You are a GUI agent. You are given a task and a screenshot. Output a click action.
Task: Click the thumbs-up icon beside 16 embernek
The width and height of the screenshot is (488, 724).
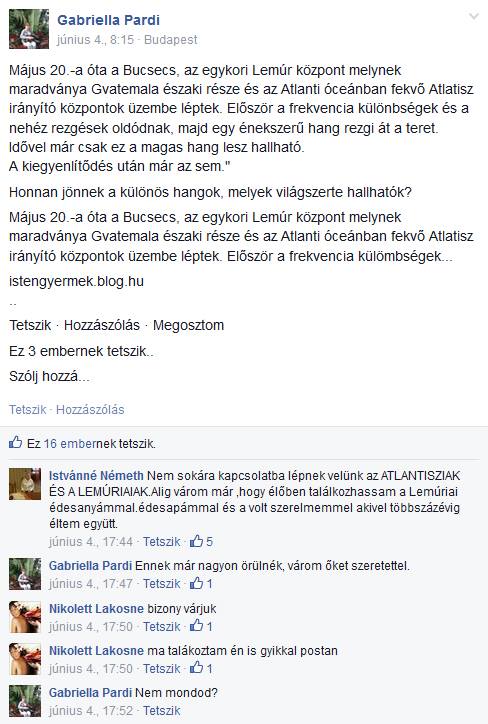click(x=15, y=442)
